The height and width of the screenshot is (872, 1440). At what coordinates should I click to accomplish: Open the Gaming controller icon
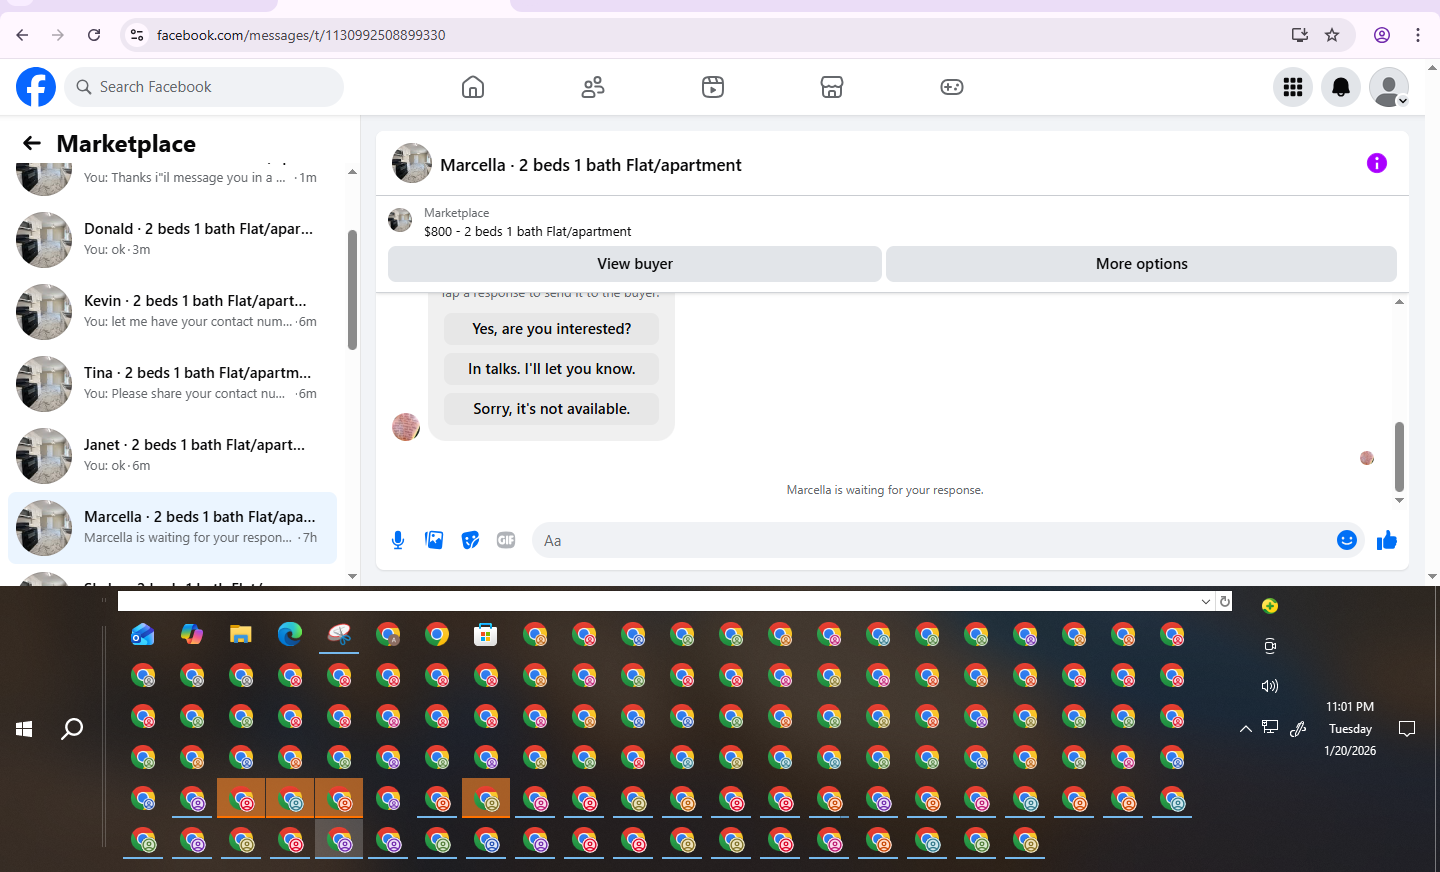click(952, 87)
